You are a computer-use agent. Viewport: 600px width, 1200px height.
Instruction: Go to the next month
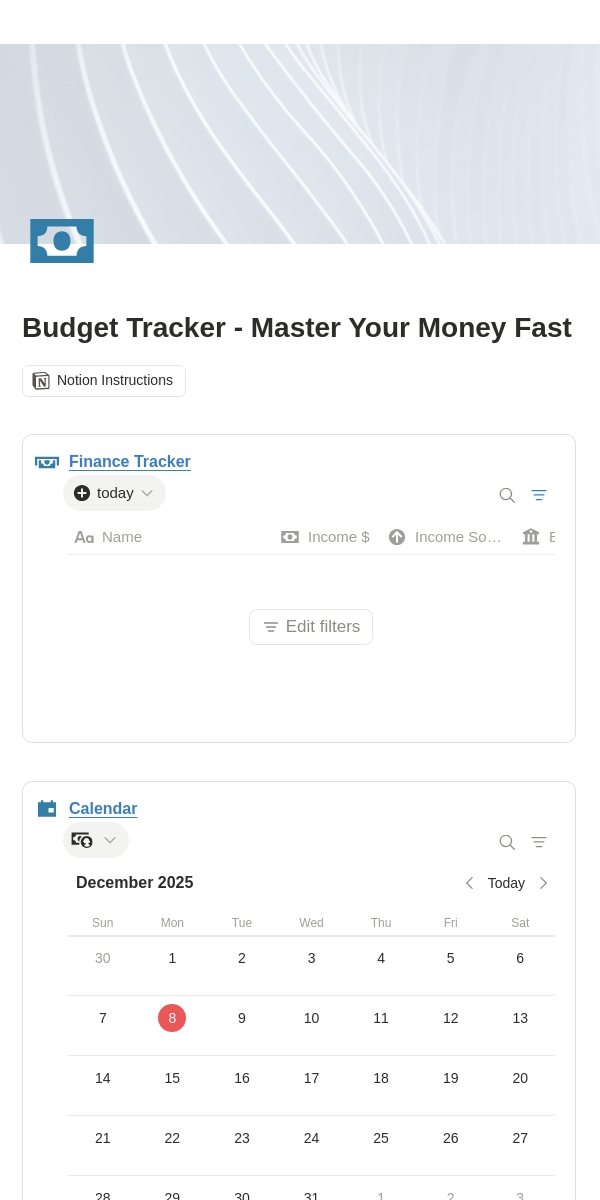click(x=543, y=883)
